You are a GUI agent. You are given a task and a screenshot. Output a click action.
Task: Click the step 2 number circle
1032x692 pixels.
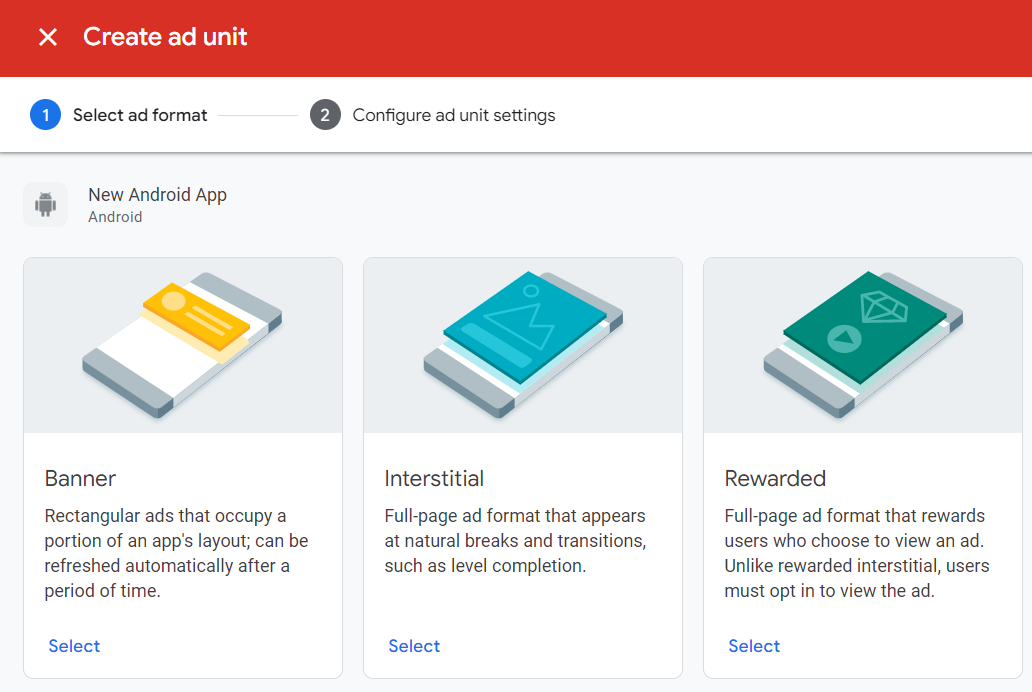325,115
